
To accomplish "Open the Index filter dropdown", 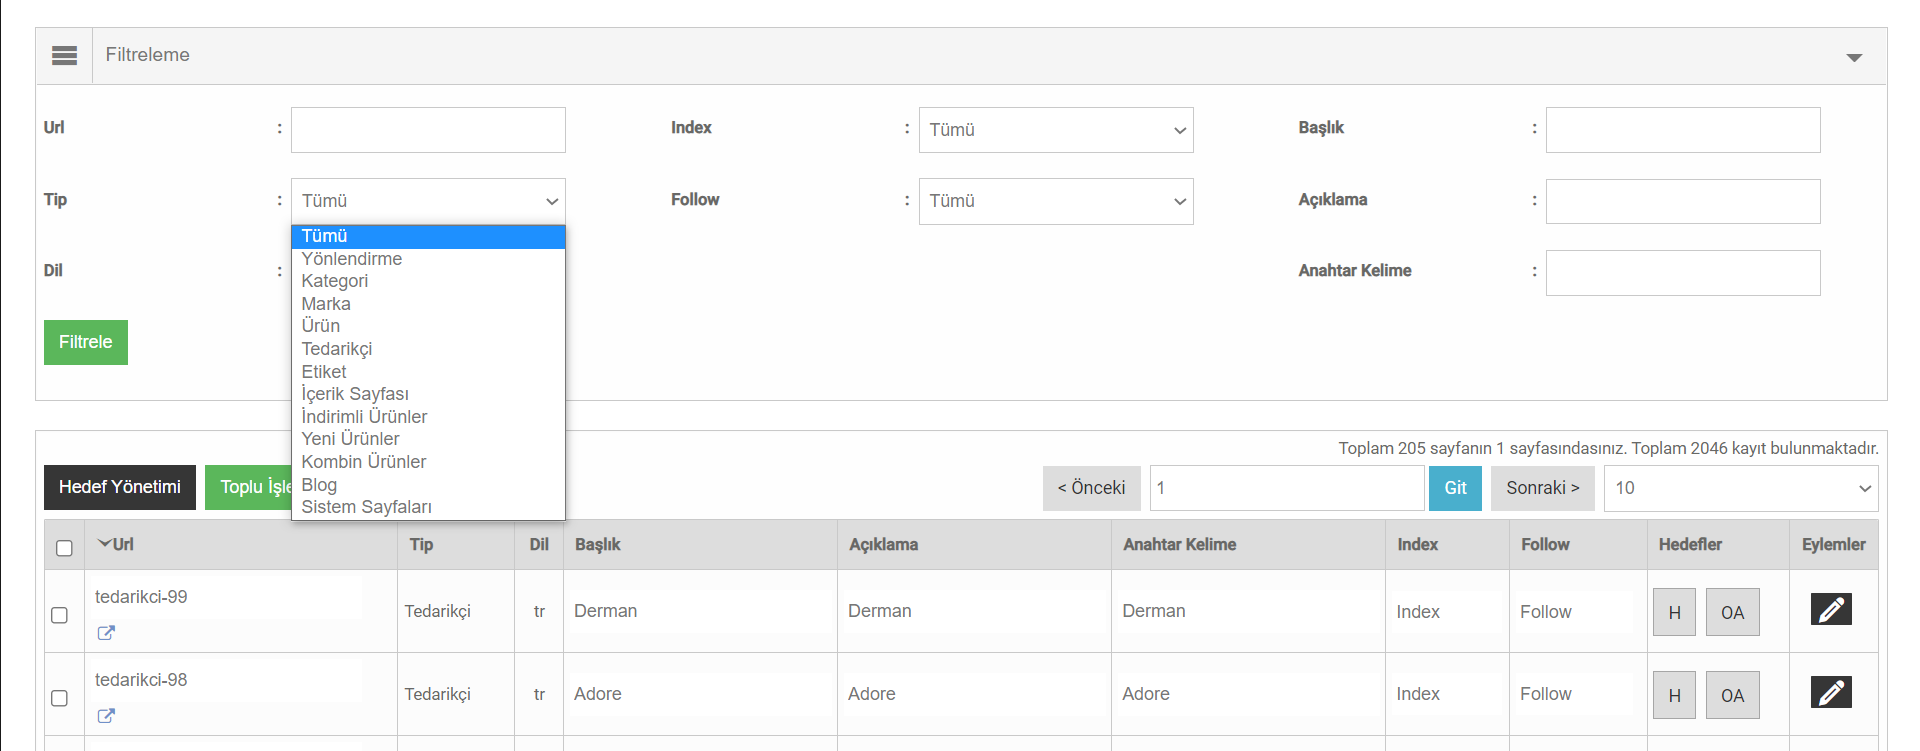I will tap(1055, 130).
